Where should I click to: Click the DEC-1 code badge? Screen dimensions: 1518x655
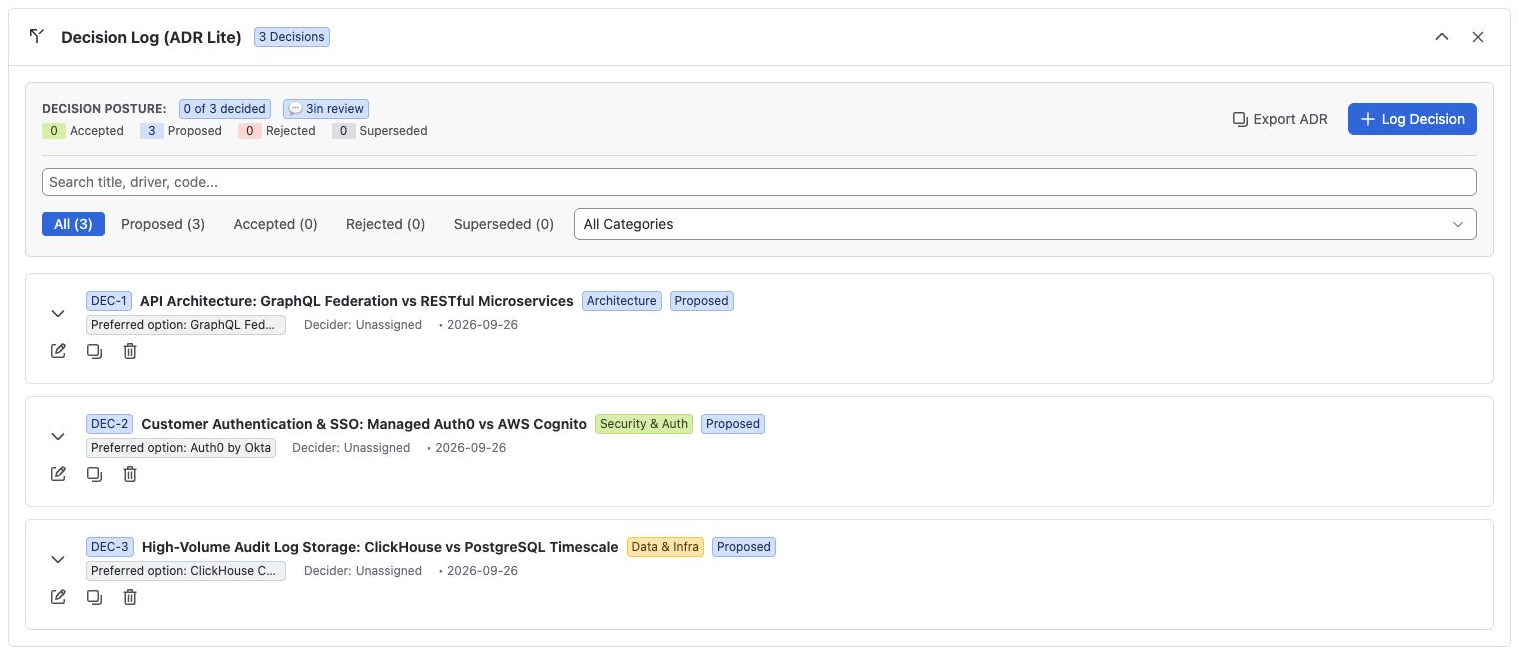109,301
